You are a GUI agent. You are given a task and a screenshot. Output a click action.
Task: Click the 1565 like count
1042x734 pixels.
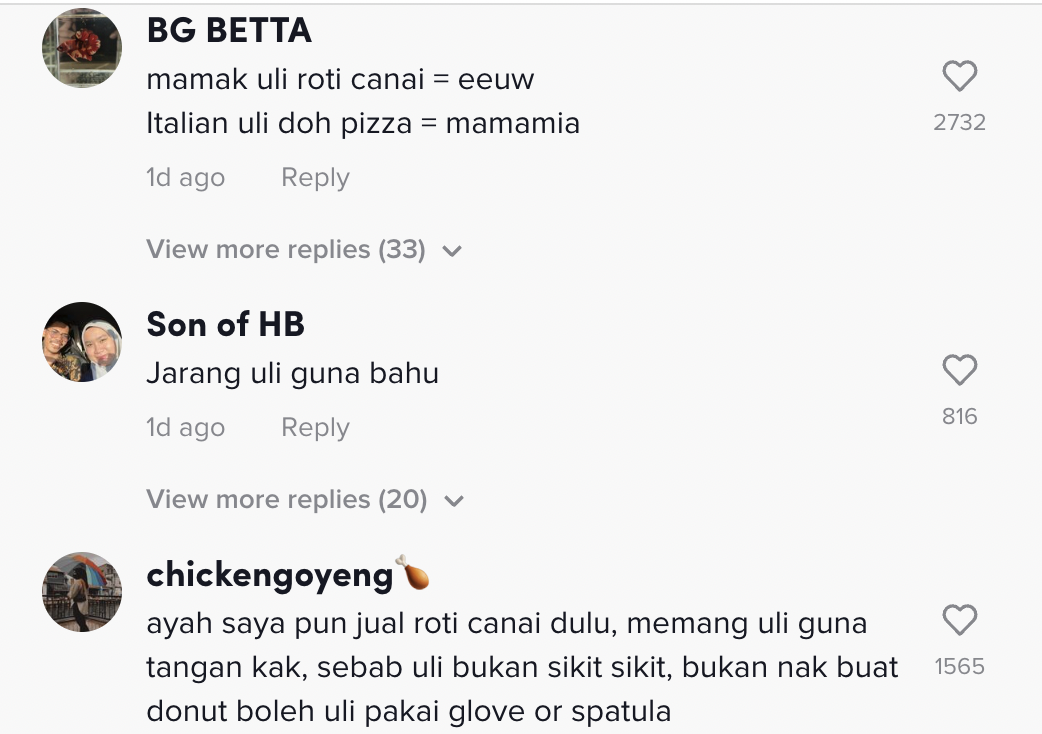[959, 667]
